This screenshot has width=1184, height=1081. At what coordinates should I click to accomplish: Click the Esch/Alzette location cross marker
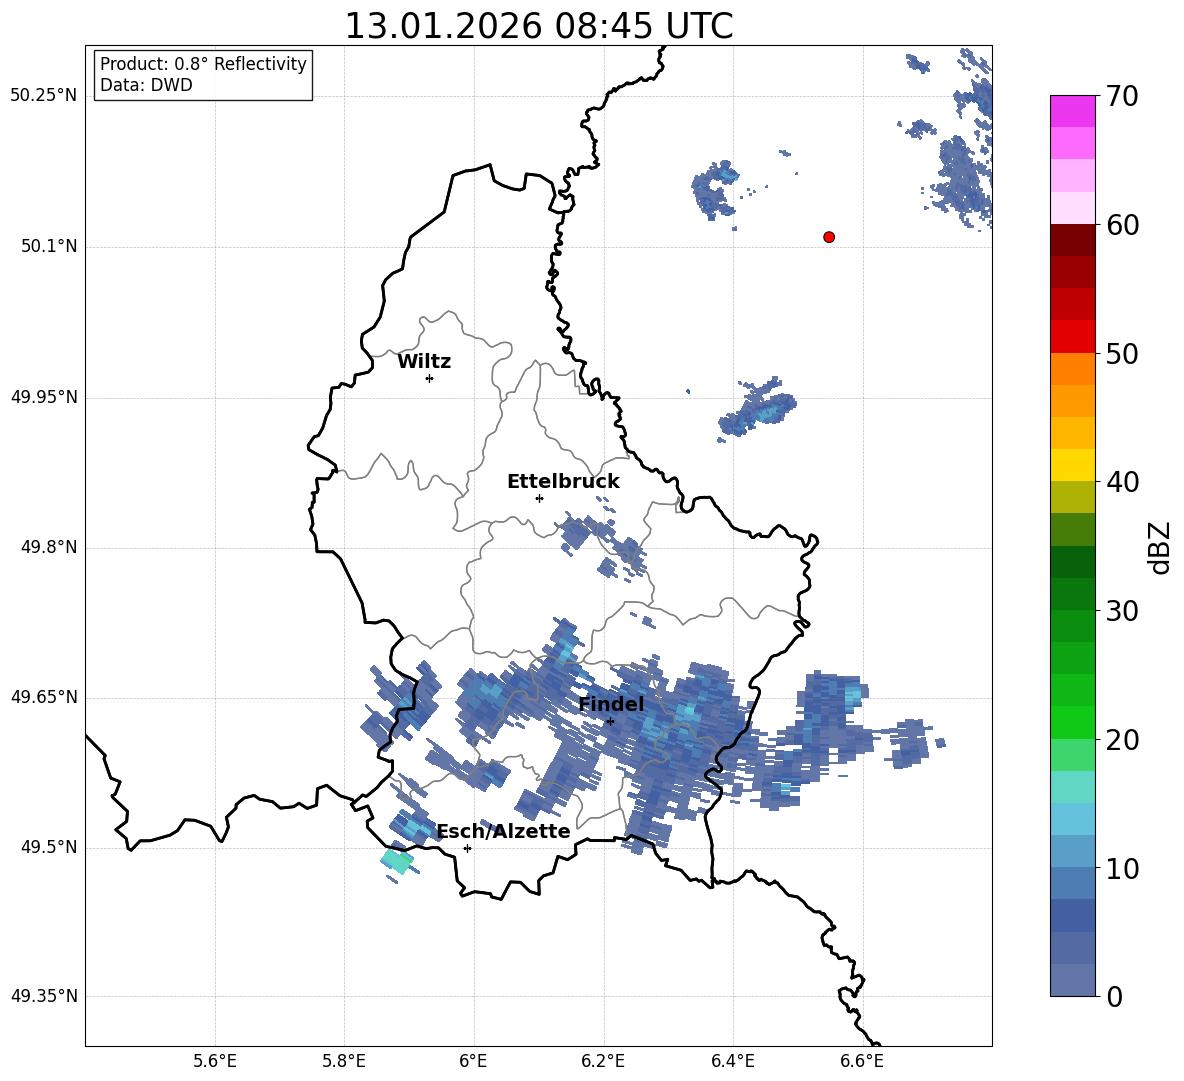[467, 848]
